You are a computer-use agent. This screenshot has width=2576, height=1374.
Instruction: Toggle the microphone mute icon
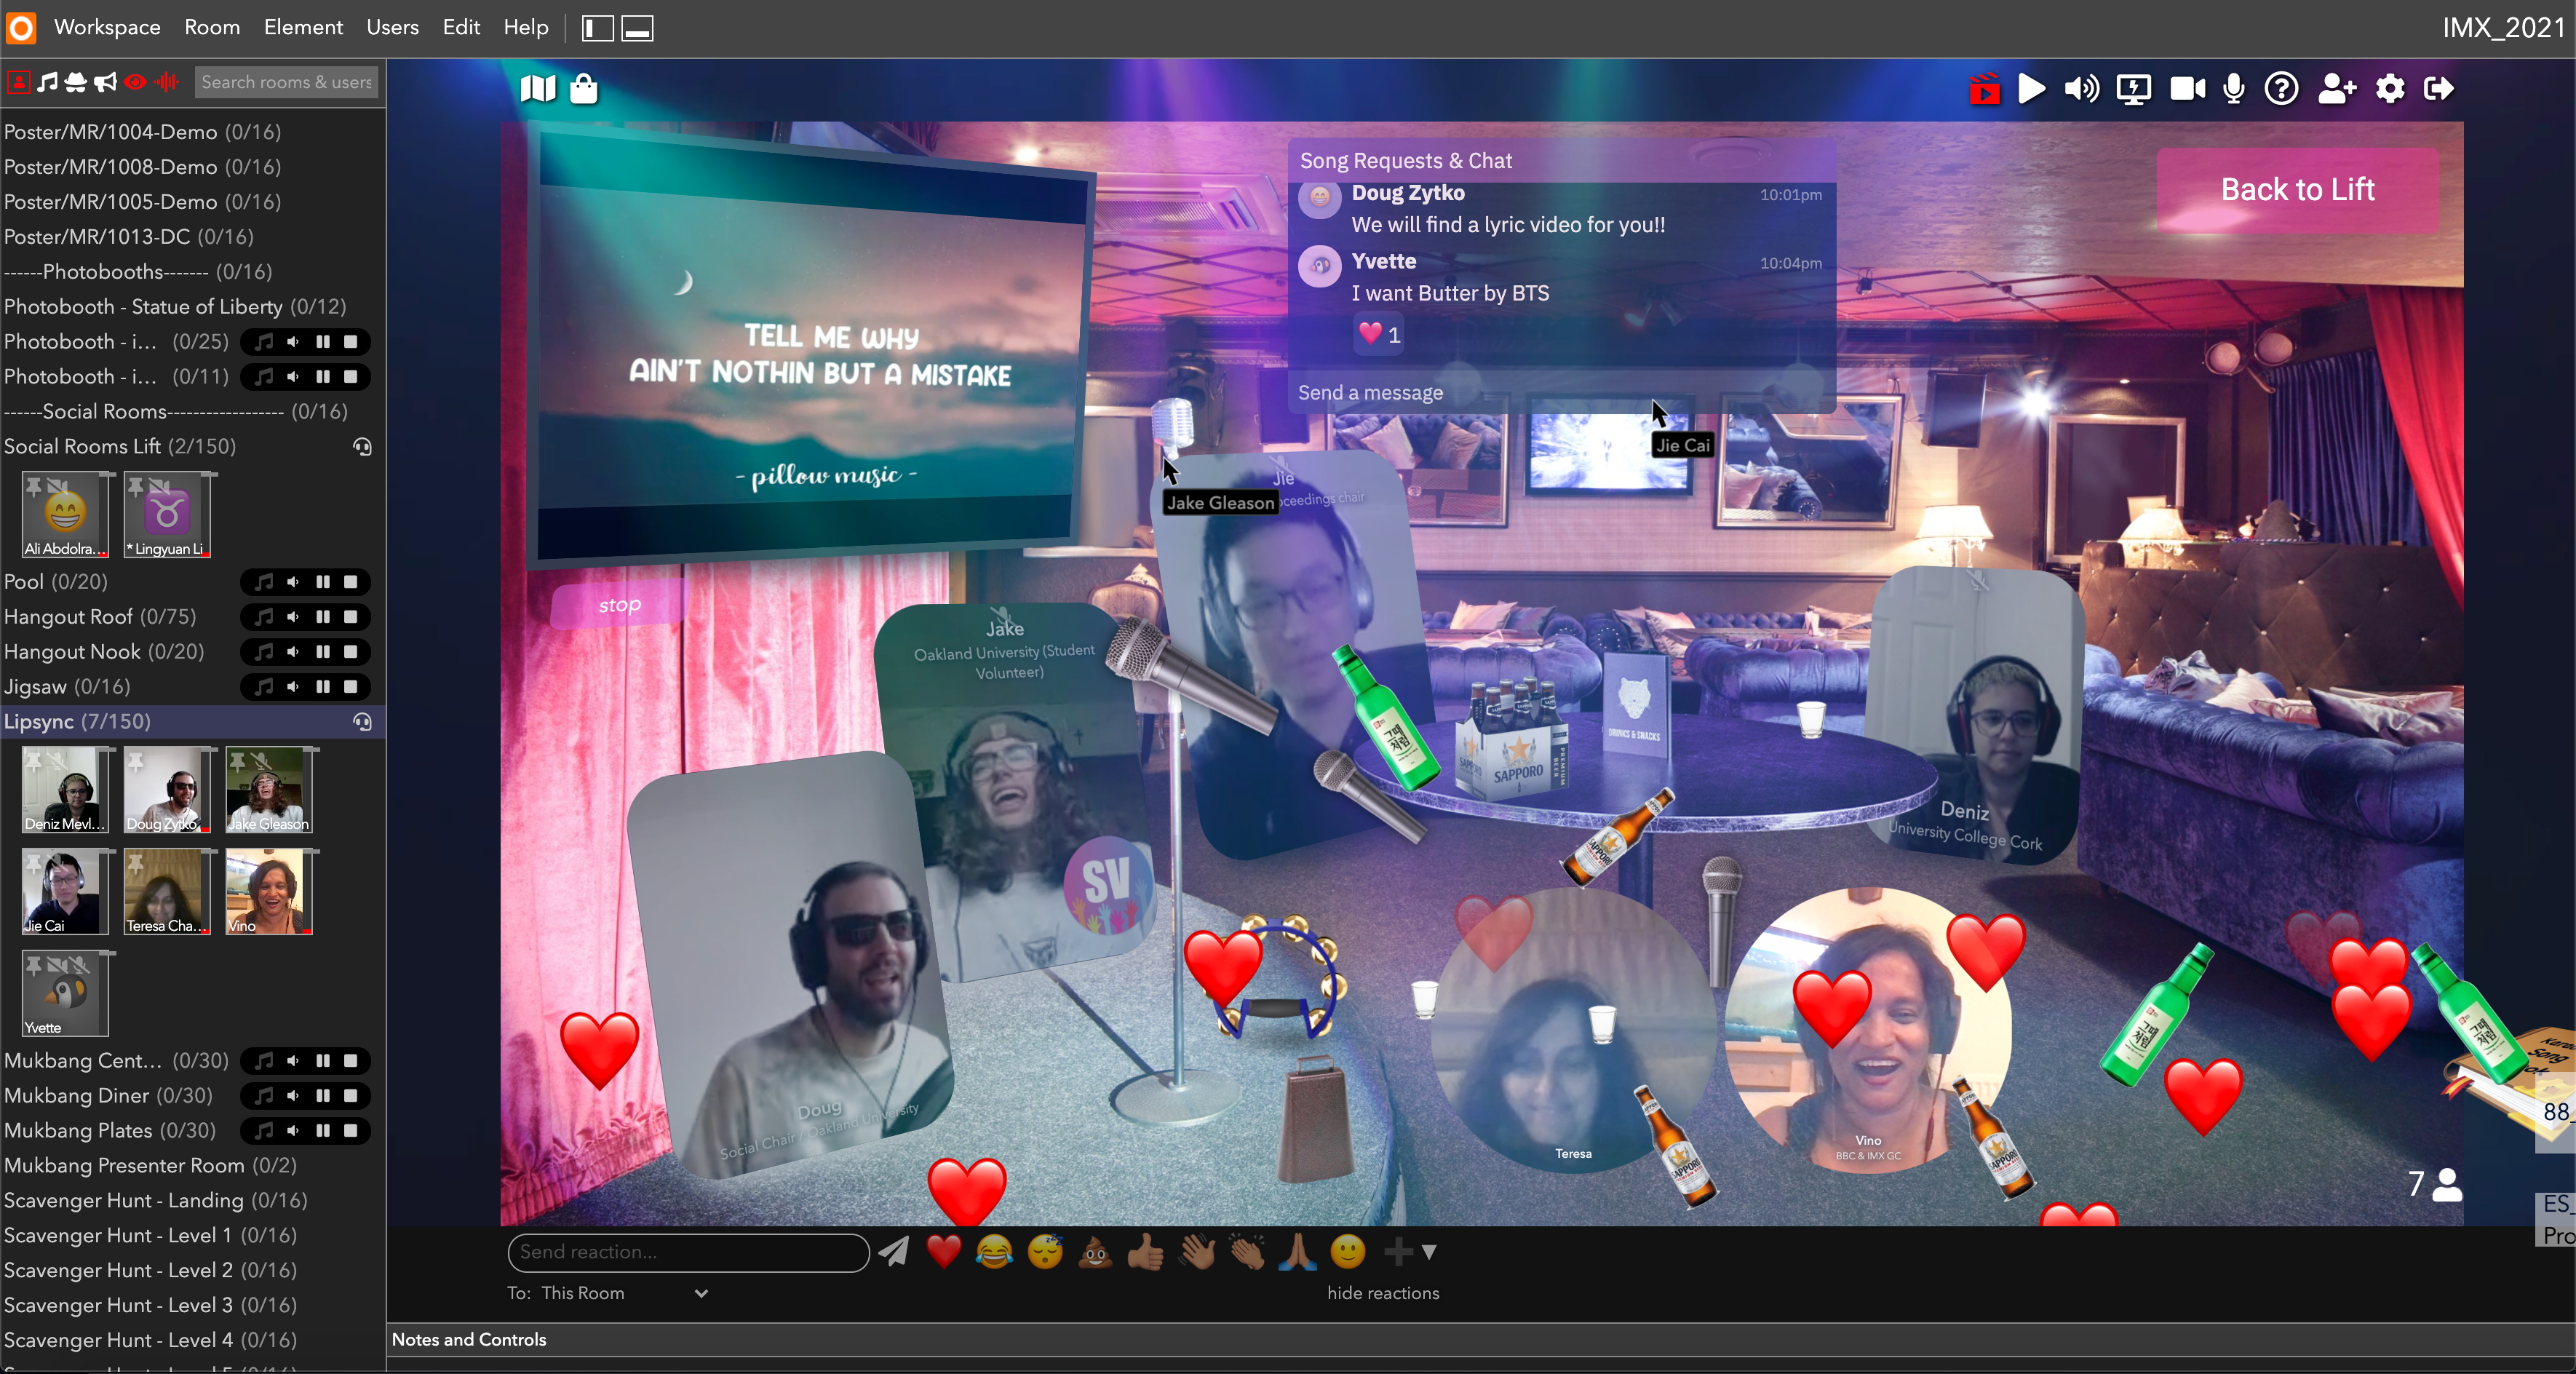coord(2233,89)
